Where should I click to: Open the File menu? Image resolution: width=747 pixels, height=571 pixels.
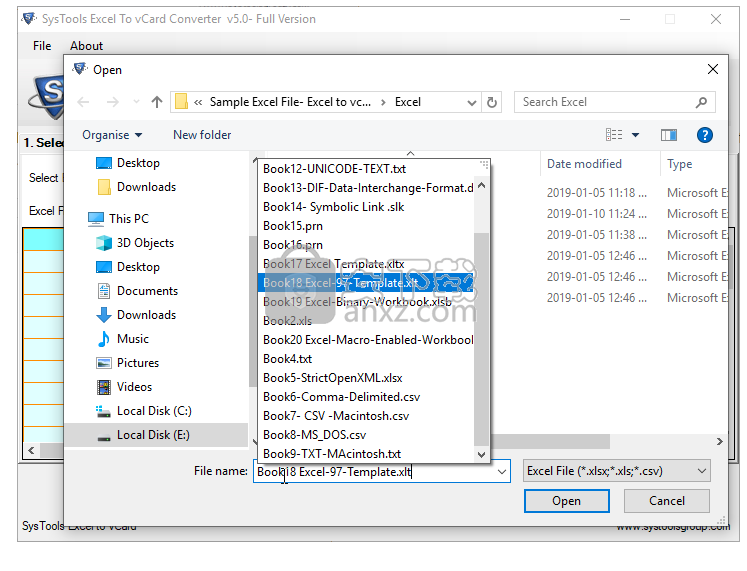[42, 46]
